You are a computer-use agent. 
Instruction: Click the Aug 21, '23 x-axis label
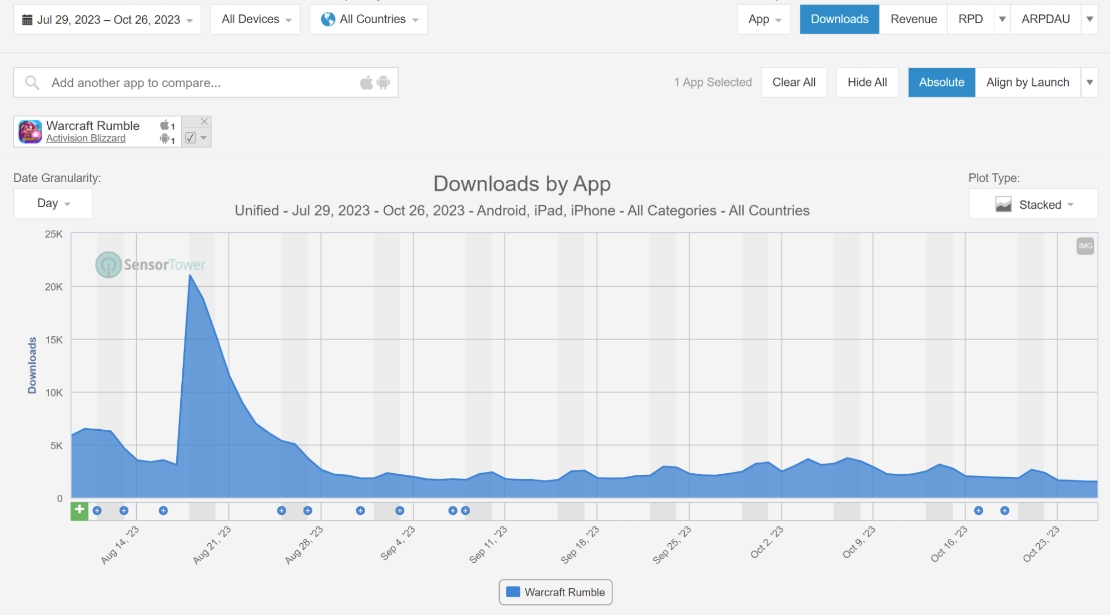[212, 544]
